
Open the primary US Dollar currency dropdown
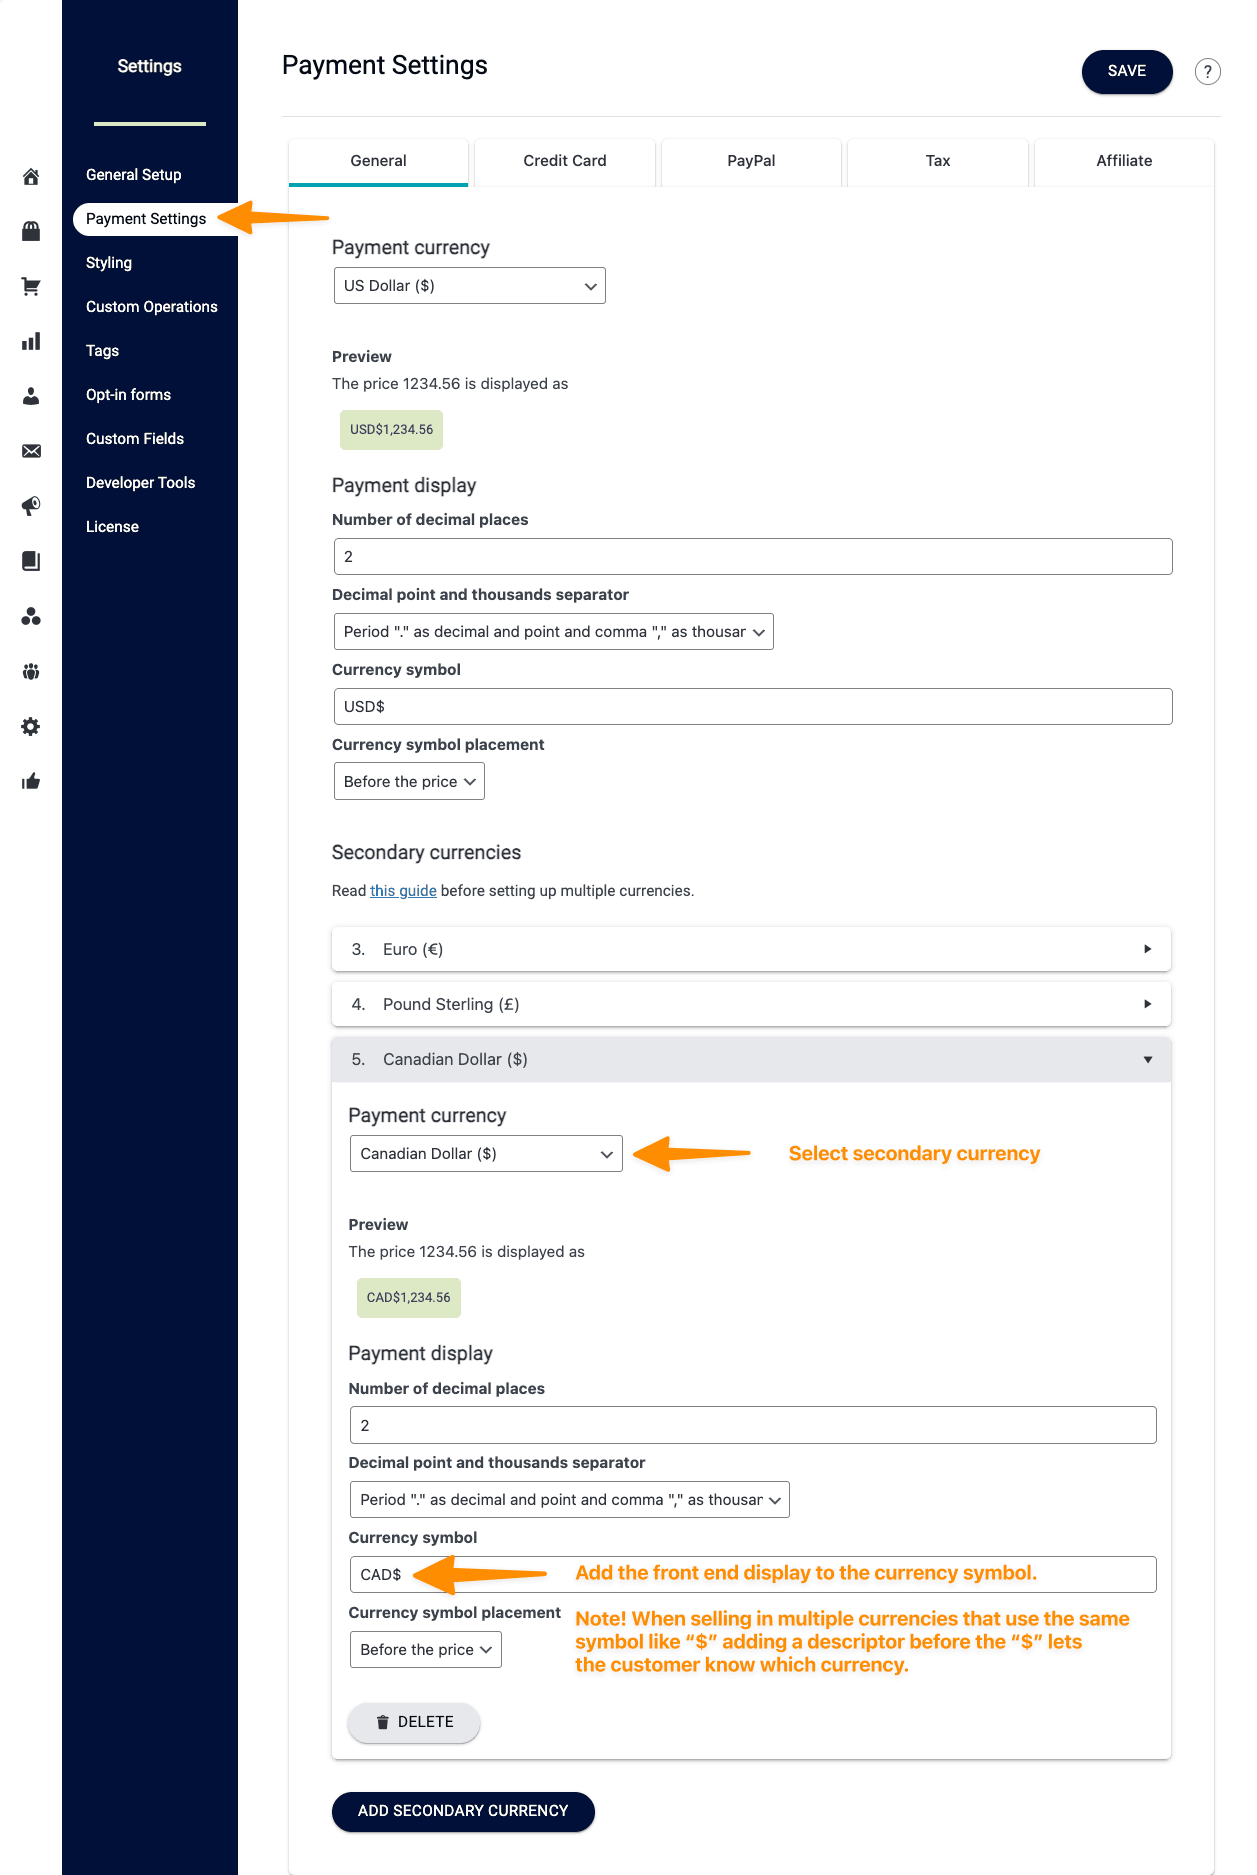tap(469, 286)
